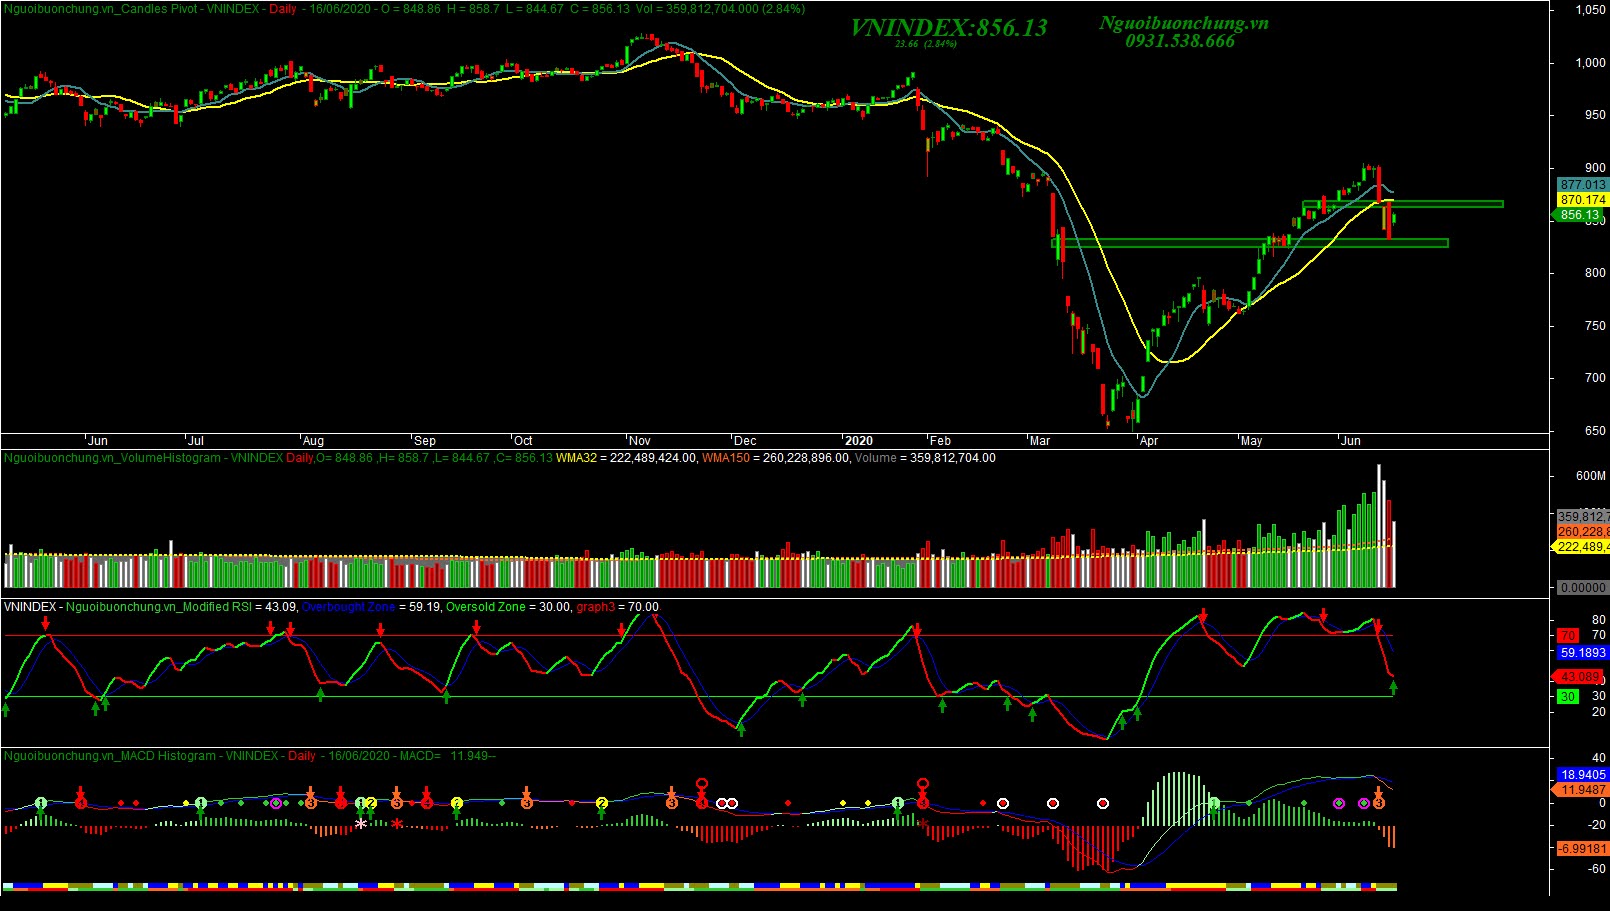This screenshot has width=1610, height=911.
Task: Click the teal 877.013 value tag
Action: [x=1583, y=185]
